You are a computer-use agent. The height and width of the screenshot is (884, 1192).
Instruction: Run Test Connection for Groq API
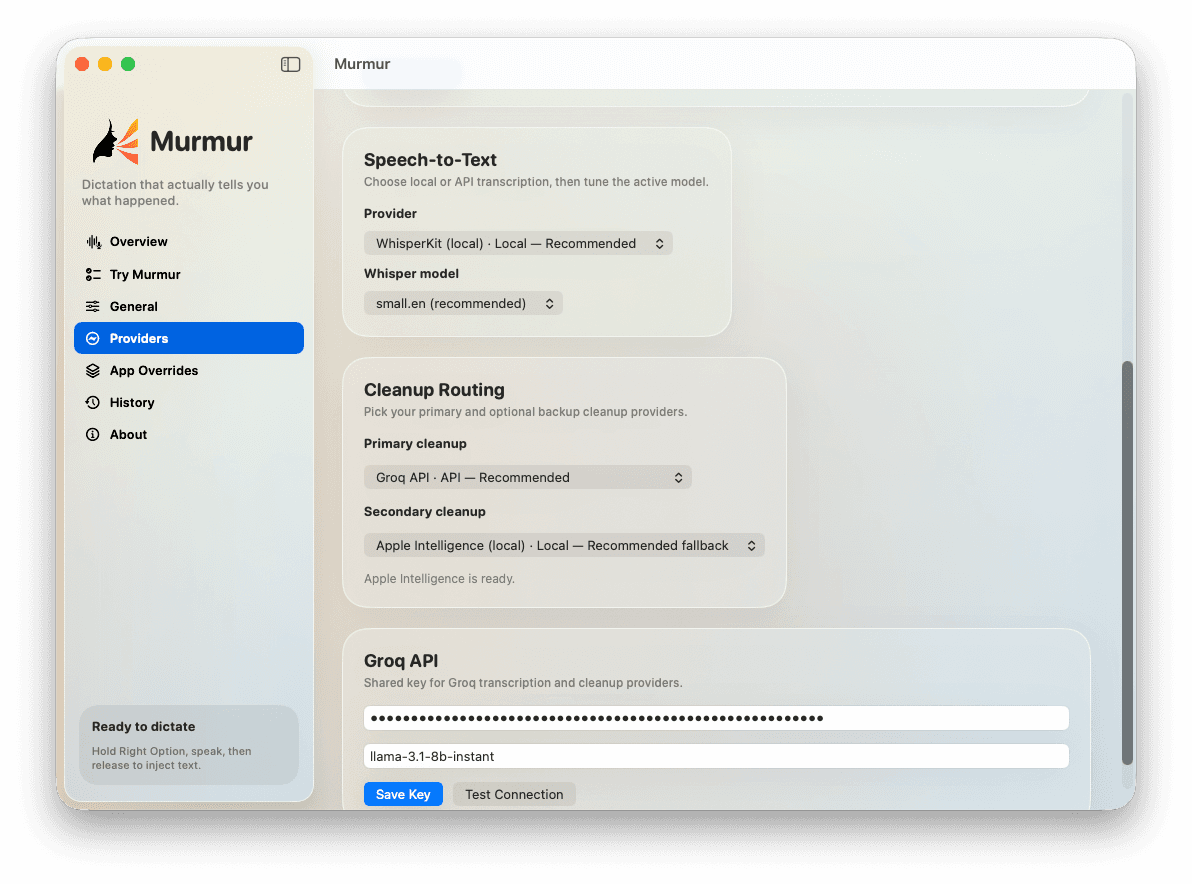click(513, 793)
